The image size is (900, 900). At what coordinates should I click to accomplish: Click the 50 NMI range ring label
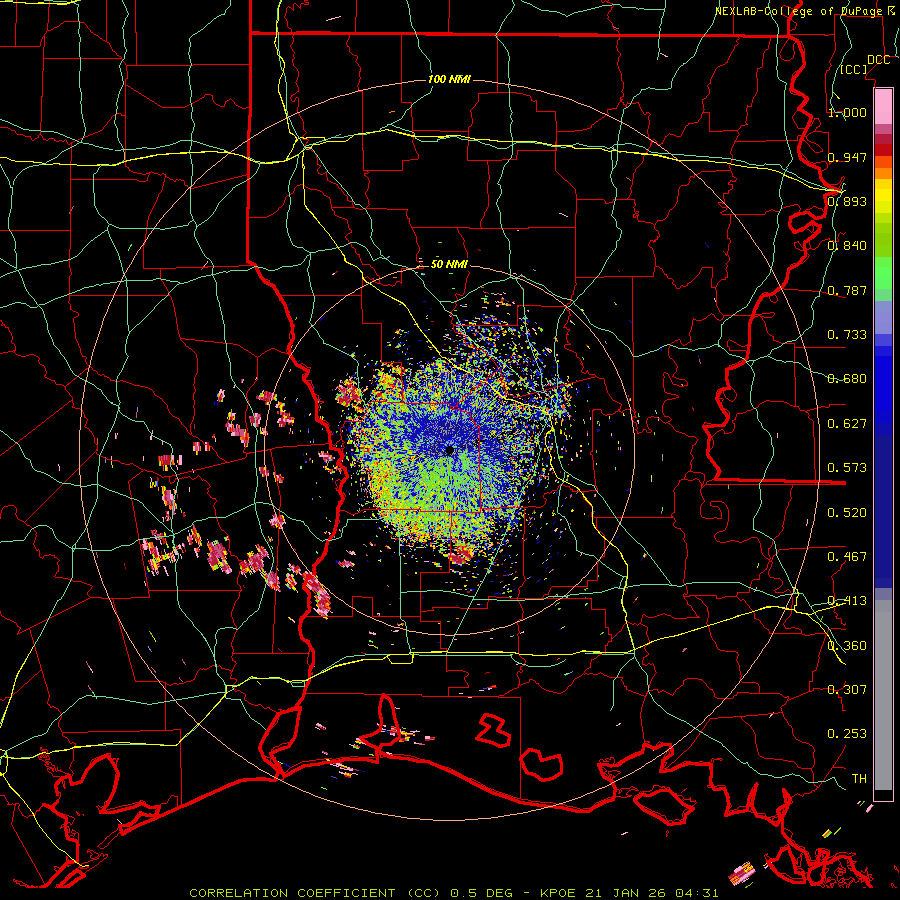click(x=449, y=264)
